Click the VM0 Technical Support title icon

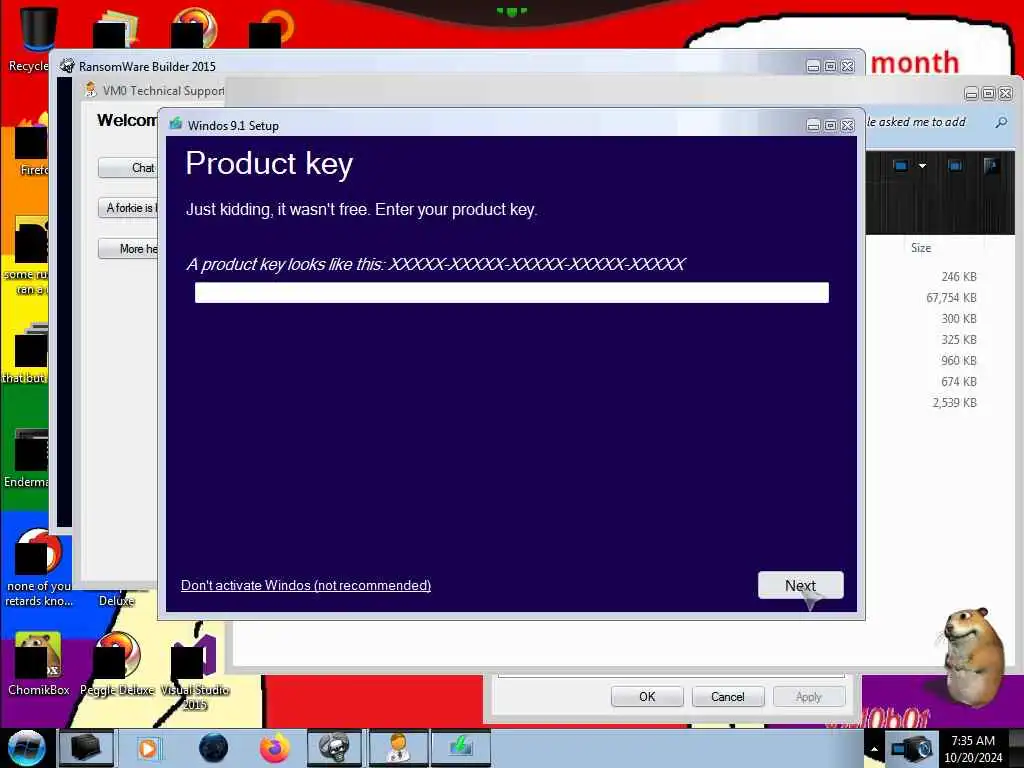[91, 89]
